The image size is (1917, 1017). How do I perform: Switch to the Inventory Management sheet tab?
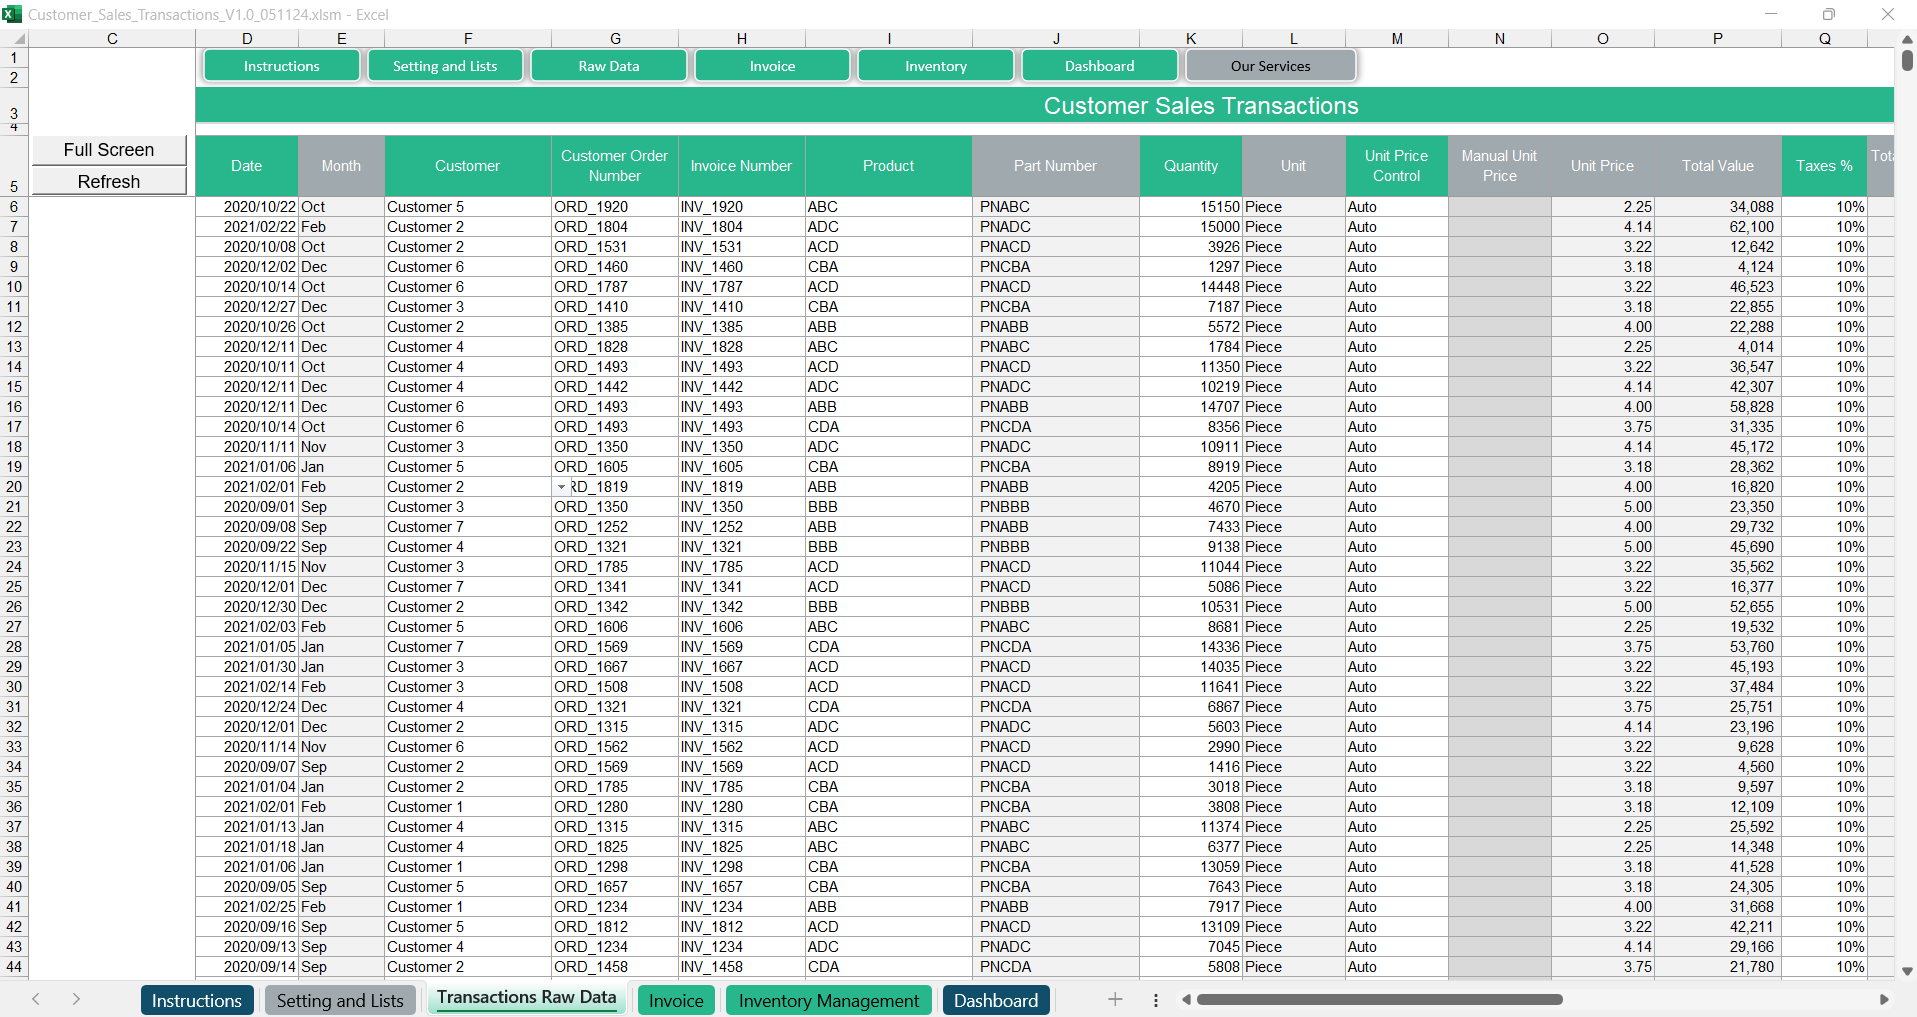[x=828, y=1000]
